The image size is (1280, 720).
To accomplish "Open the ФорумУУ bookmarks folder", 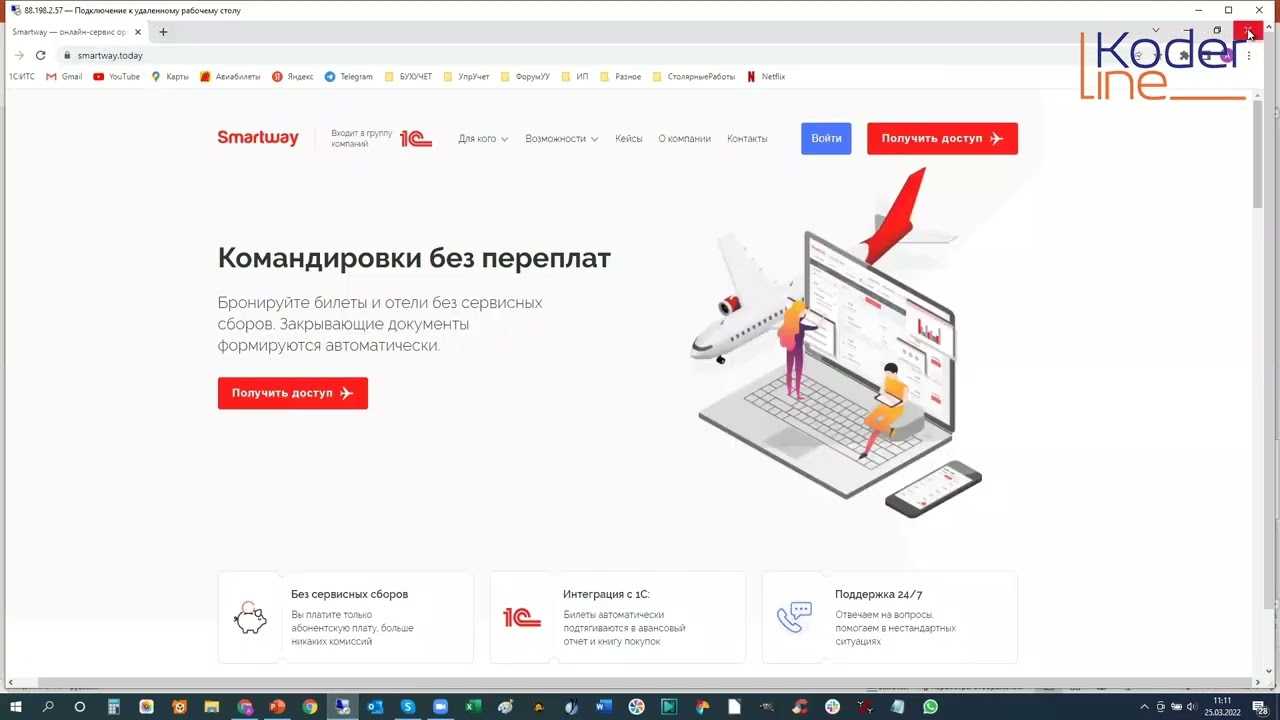I will 525,76.
